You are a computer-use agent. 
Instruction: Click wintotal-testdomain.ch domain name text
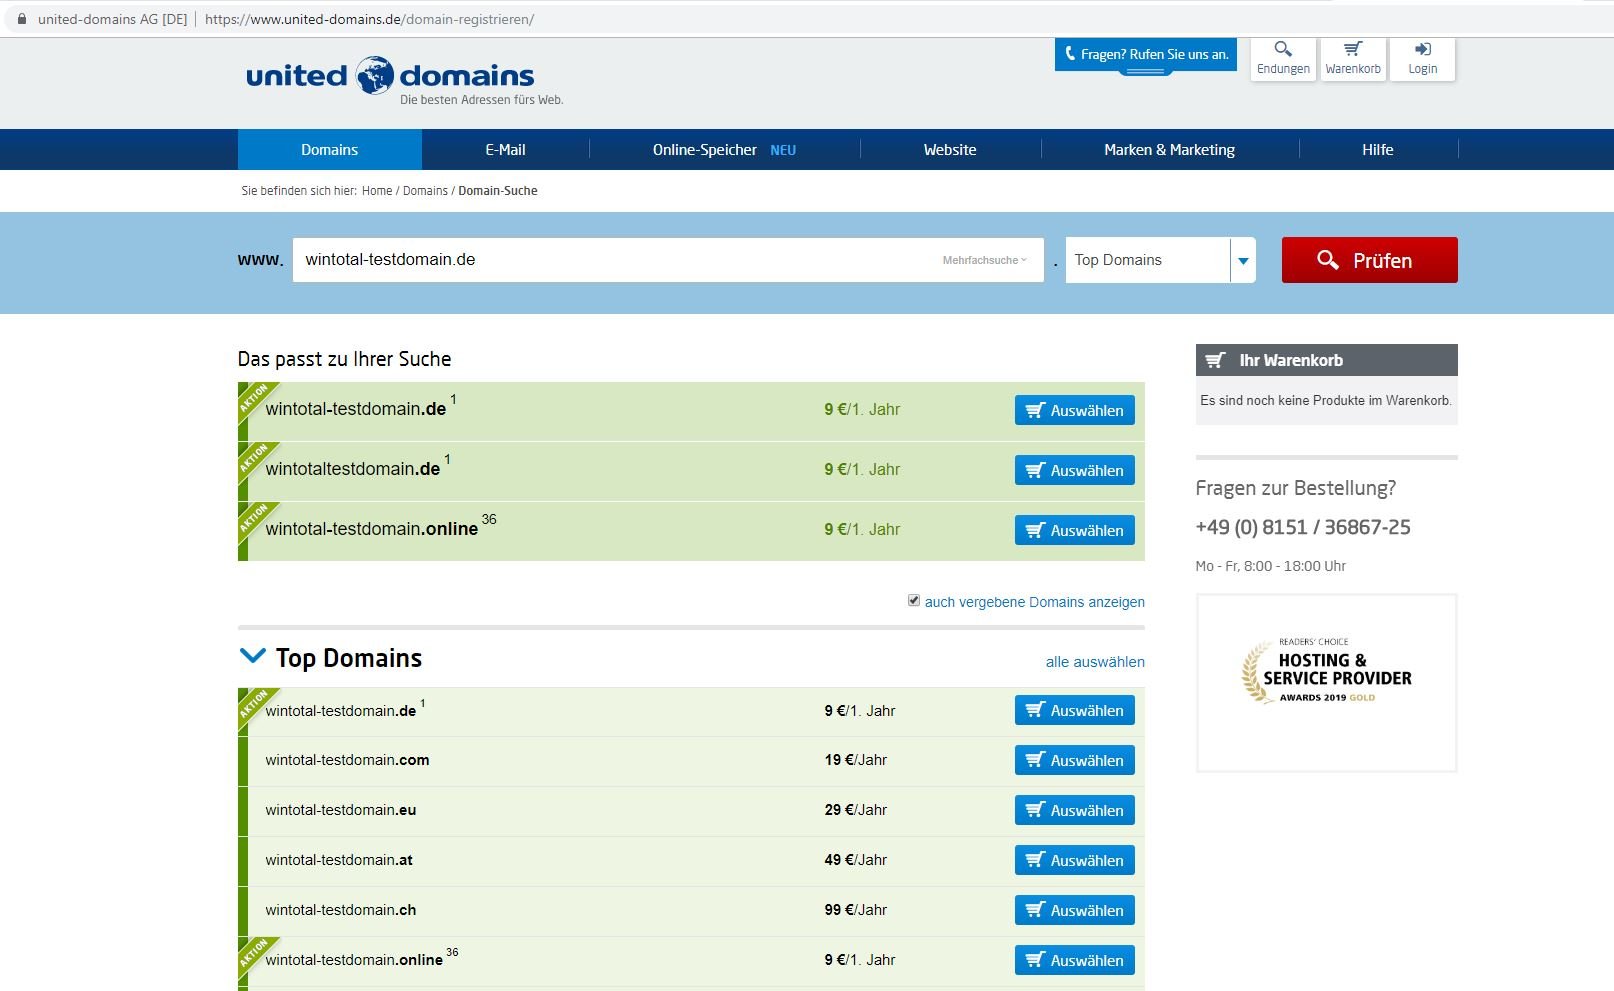[x=341, y=910]
